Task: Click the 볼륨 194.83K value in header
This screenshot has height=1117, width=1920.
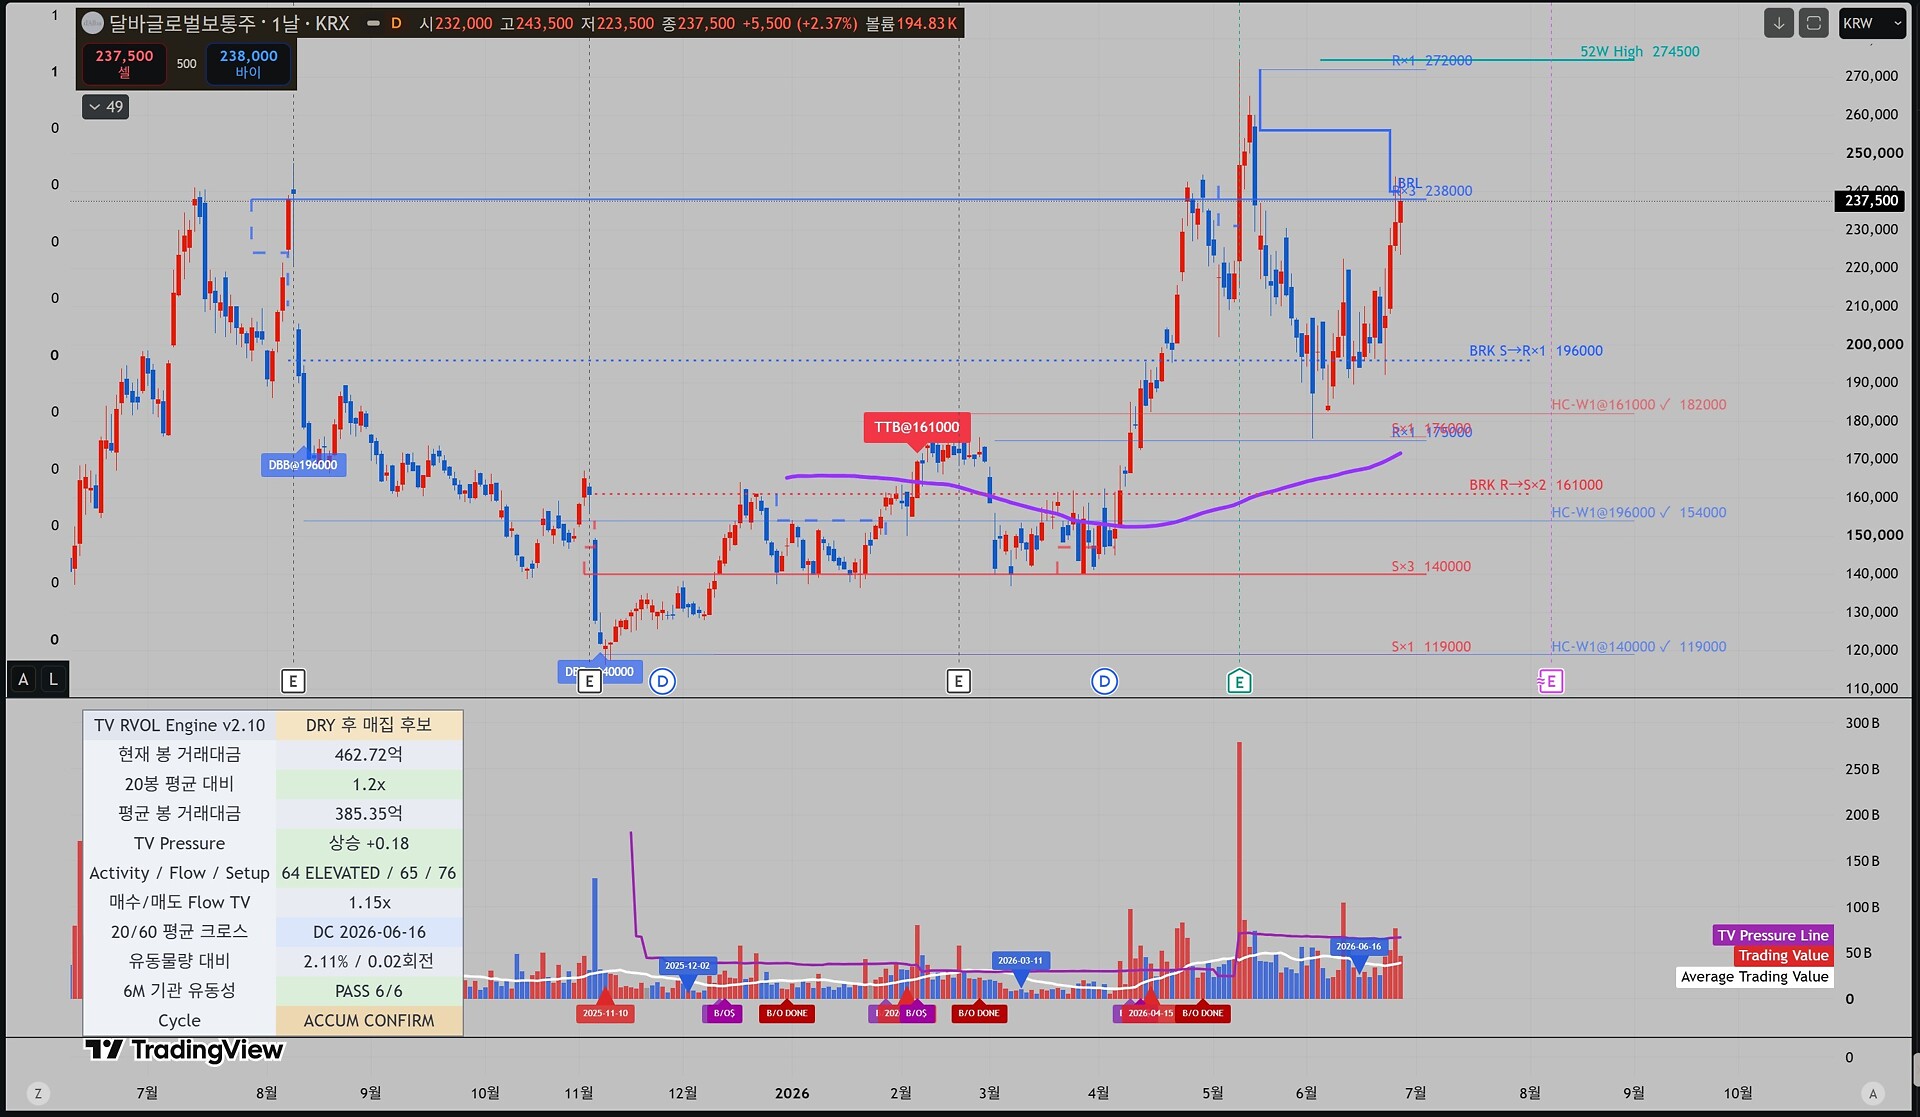Action: (x=911, y=23)
